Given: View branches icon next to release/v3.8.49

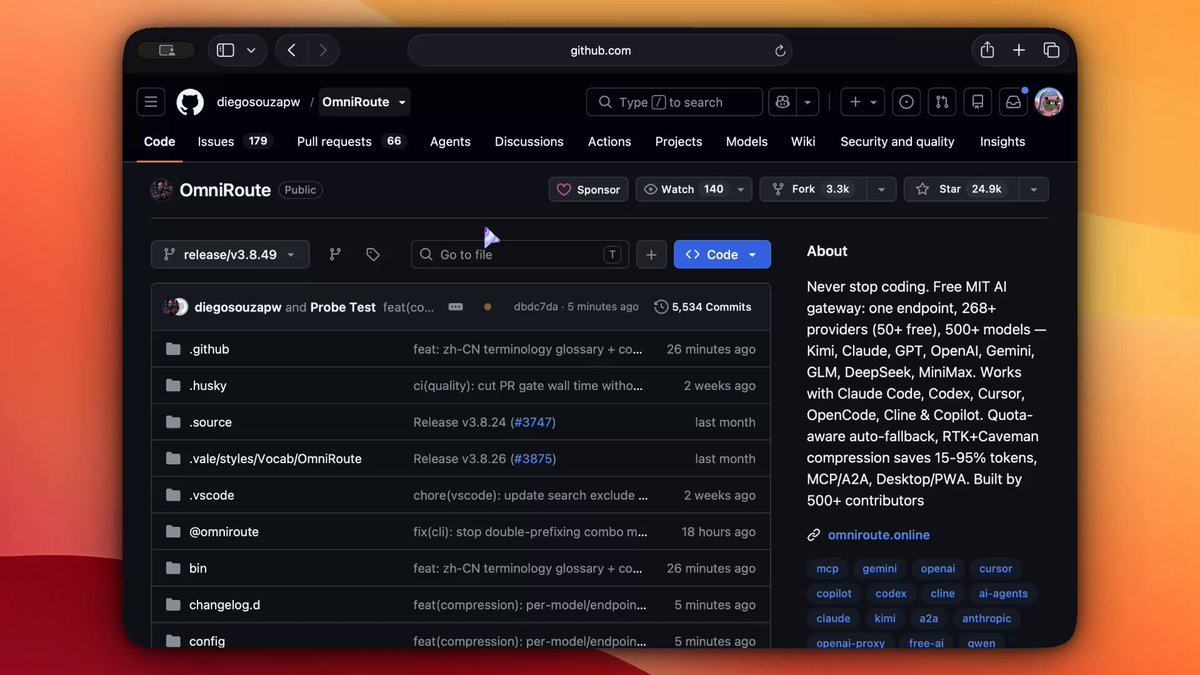Looking at the screenshot, I should click(x=336, y=255).
